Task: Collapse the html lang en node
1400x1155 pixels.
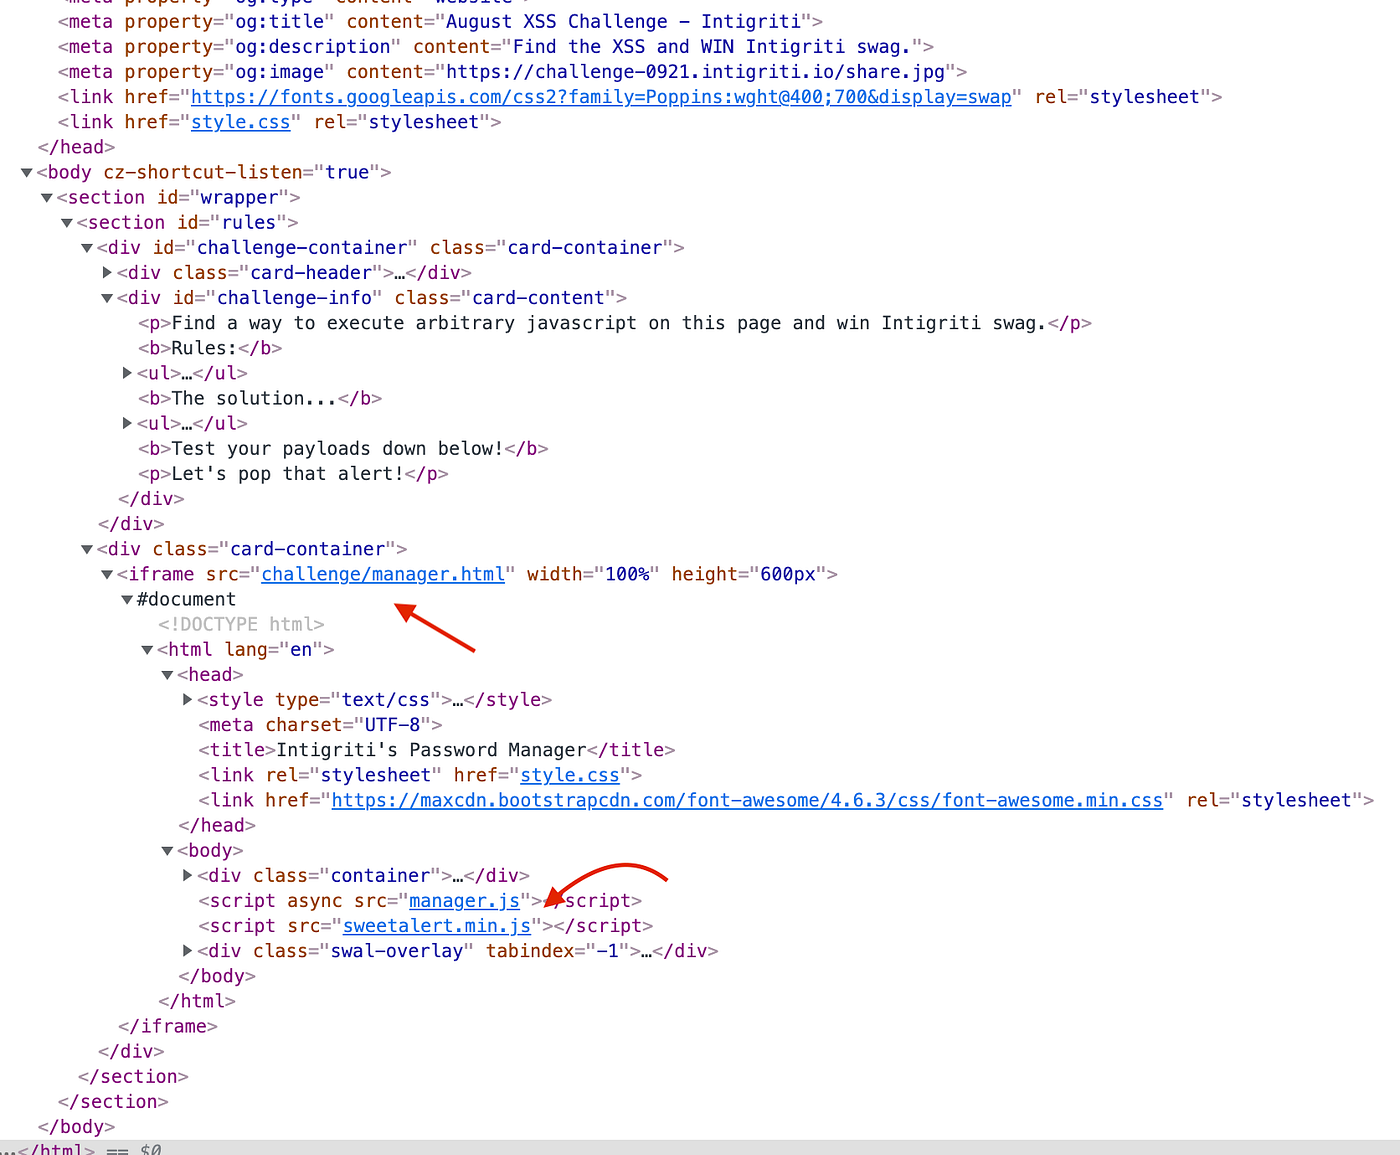Action: [x=147, y=650]
